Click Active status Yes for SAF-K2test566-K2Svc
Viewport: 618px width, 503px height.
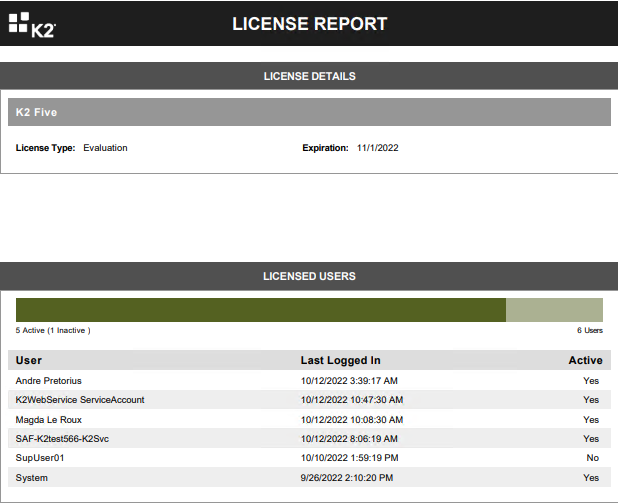(x=591, y=439)
